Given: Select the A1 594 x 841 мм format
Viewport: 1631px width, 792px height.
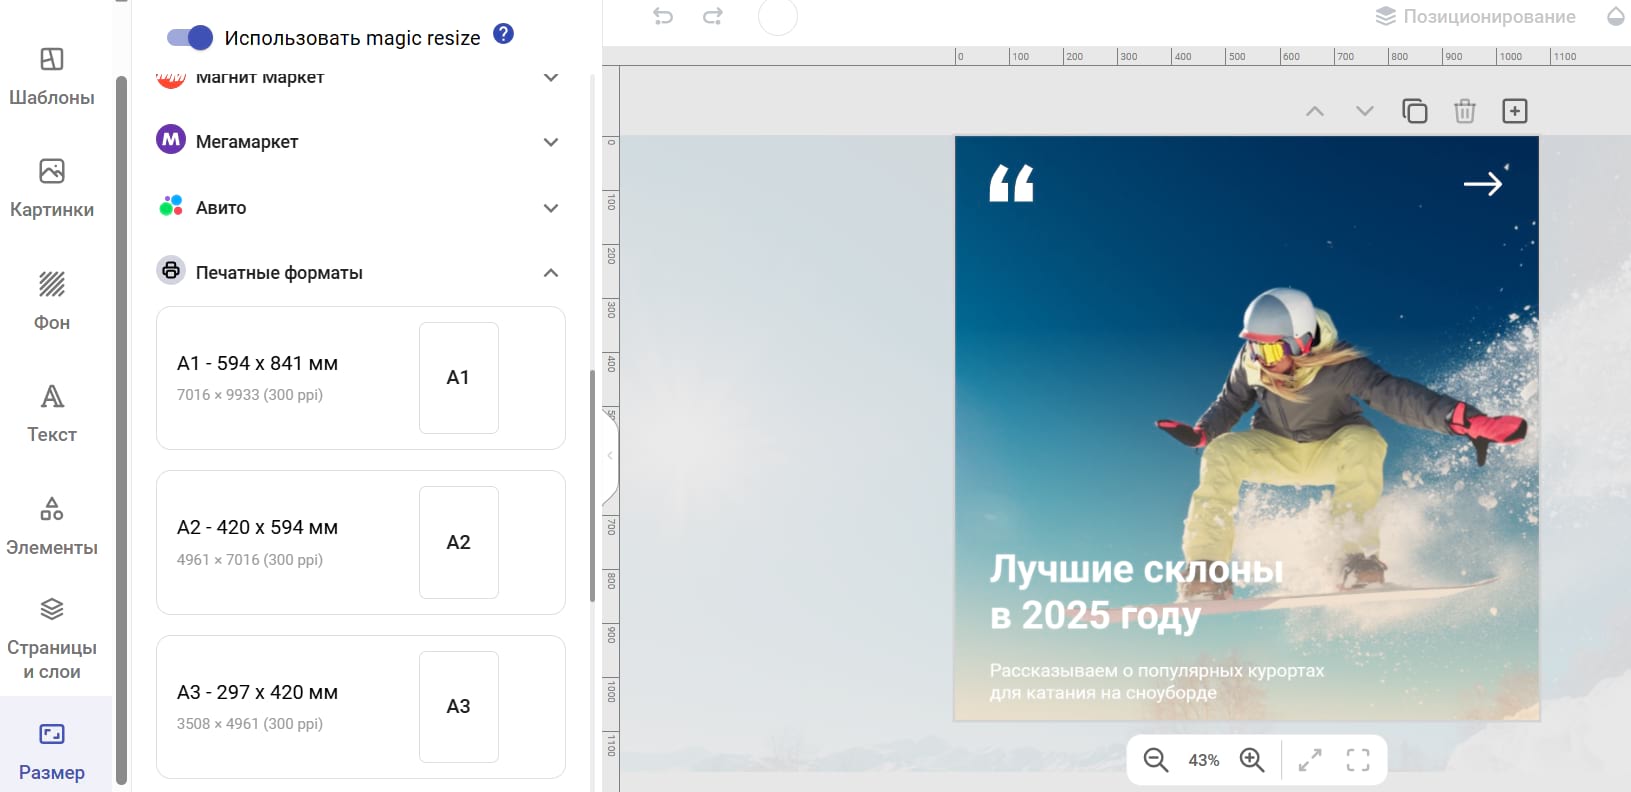Looking at the screenshot, I should click(360, 378).
